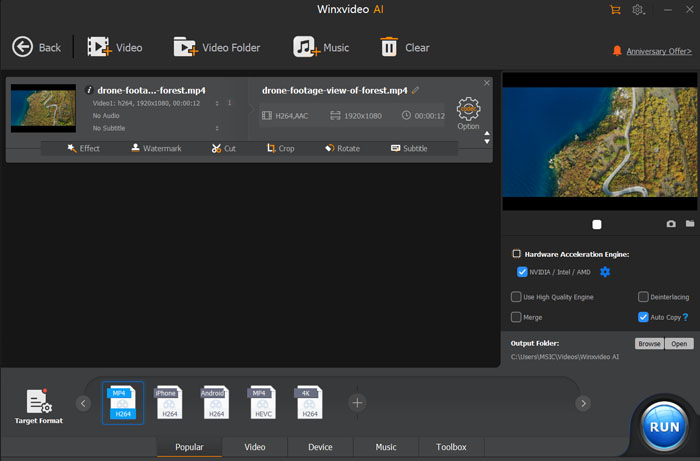Screen dimensions: 700x461
Task: Take a snapshot with the camera icon
Action: (x=671, y=224)
